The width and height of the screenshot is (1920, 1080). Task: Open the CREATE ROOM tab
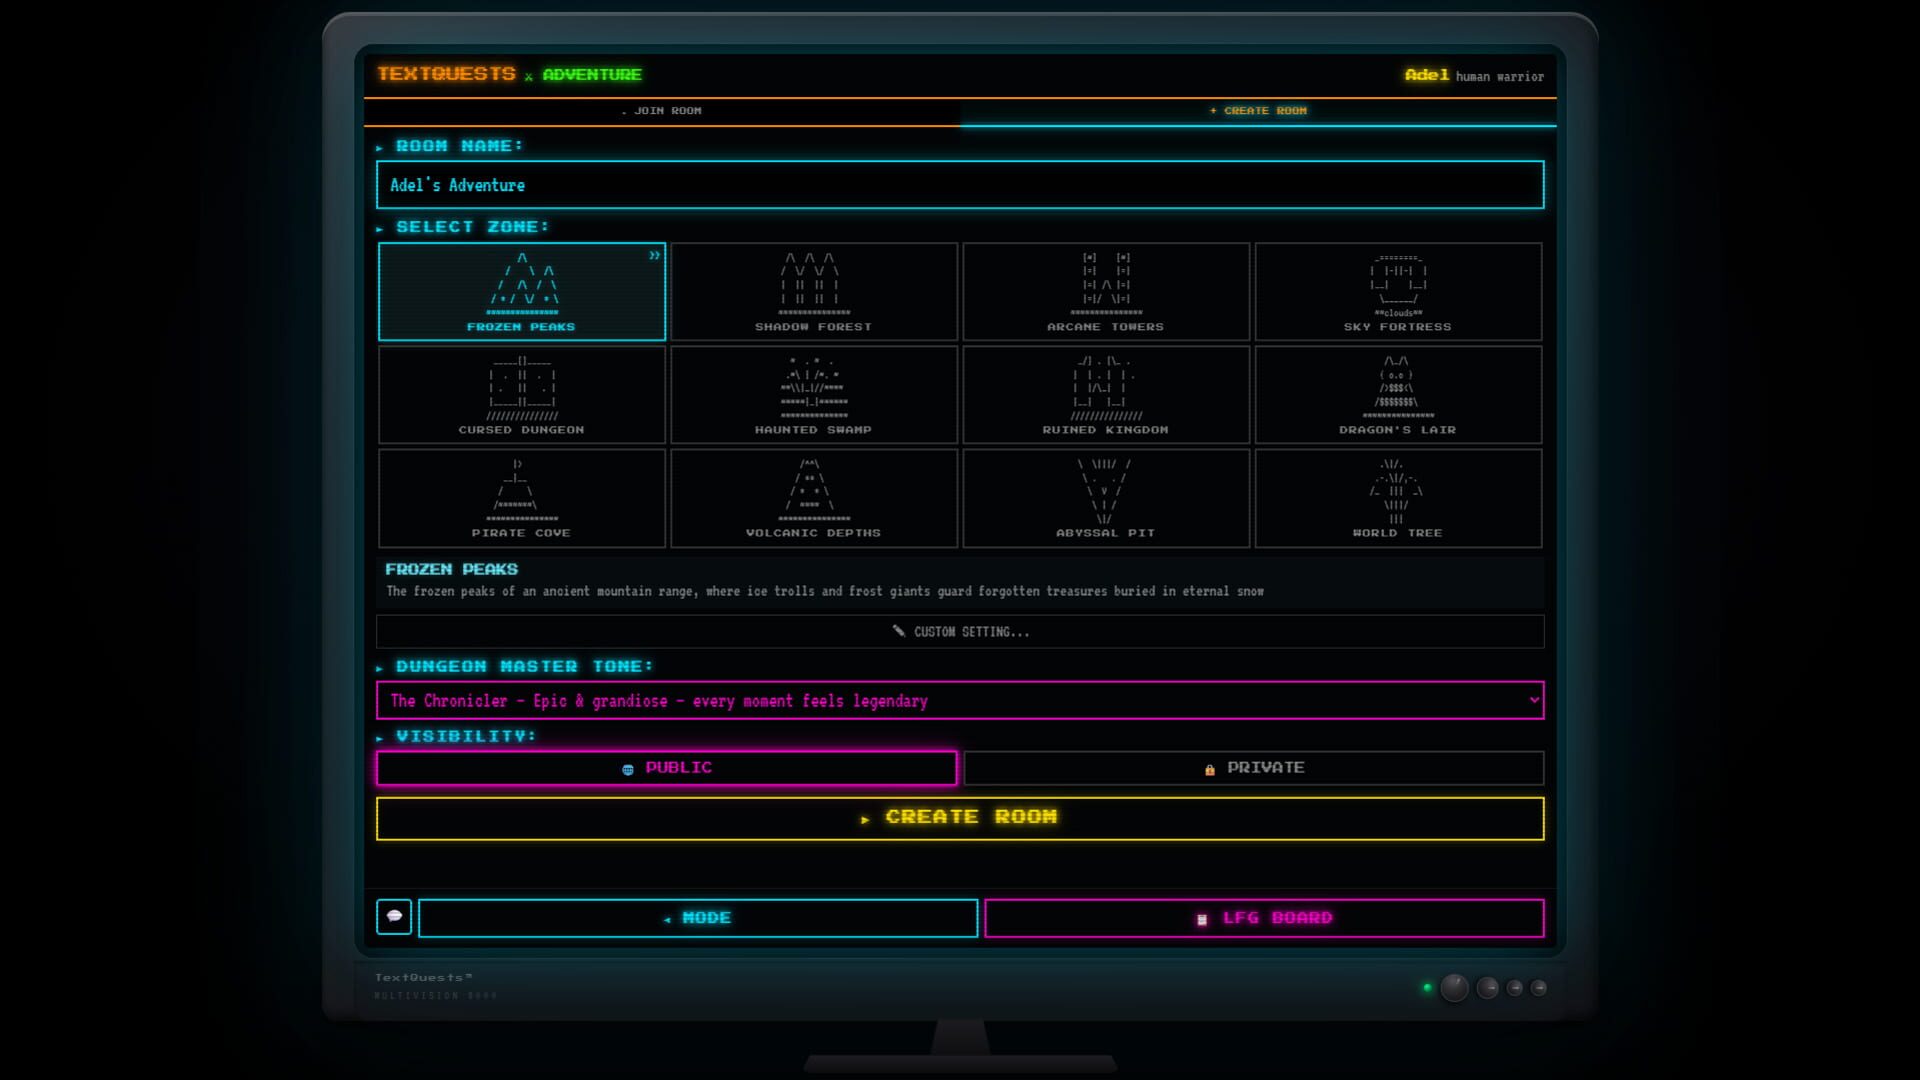pyautogui.click(x=1258, y=111)
